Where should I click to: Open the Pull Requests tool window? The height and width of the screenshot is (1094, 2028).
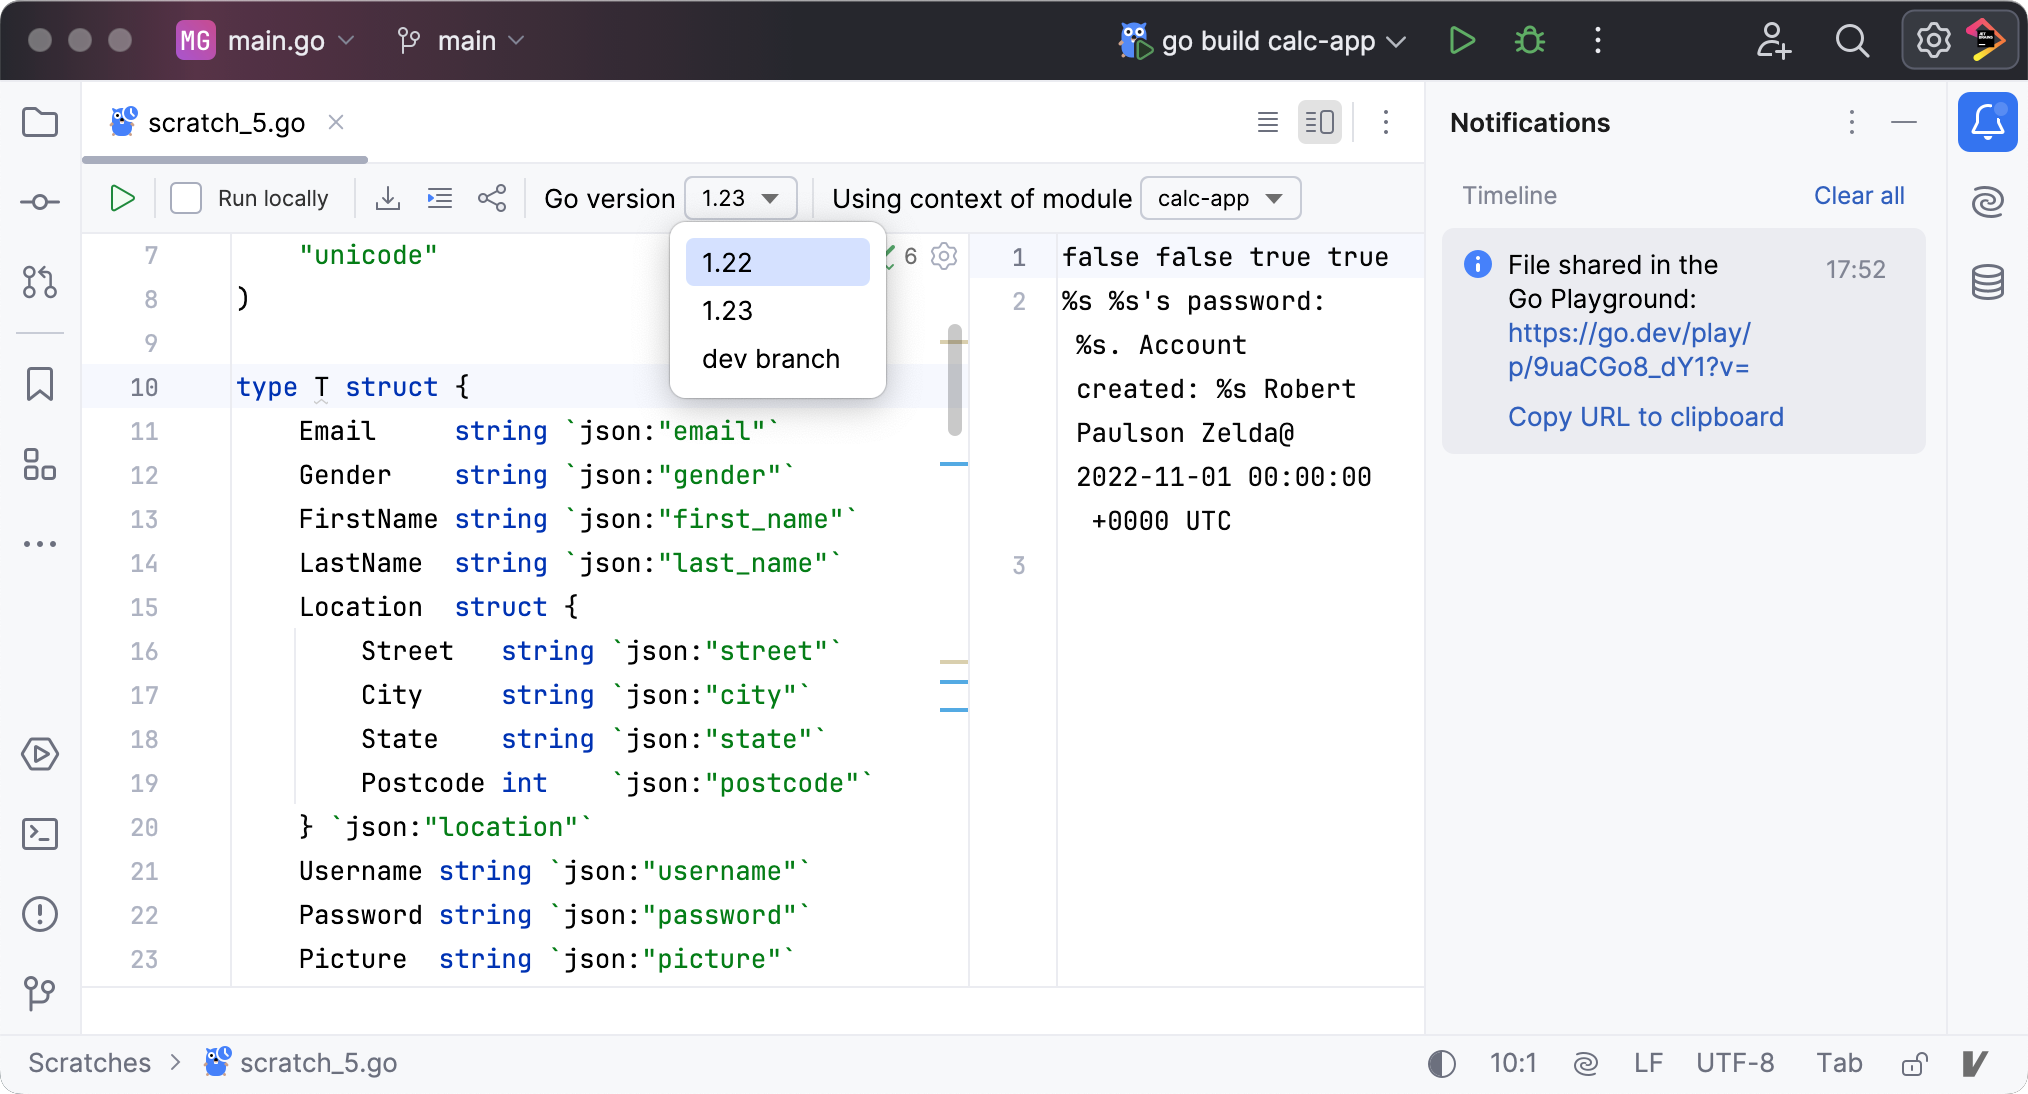click(40, 283)
